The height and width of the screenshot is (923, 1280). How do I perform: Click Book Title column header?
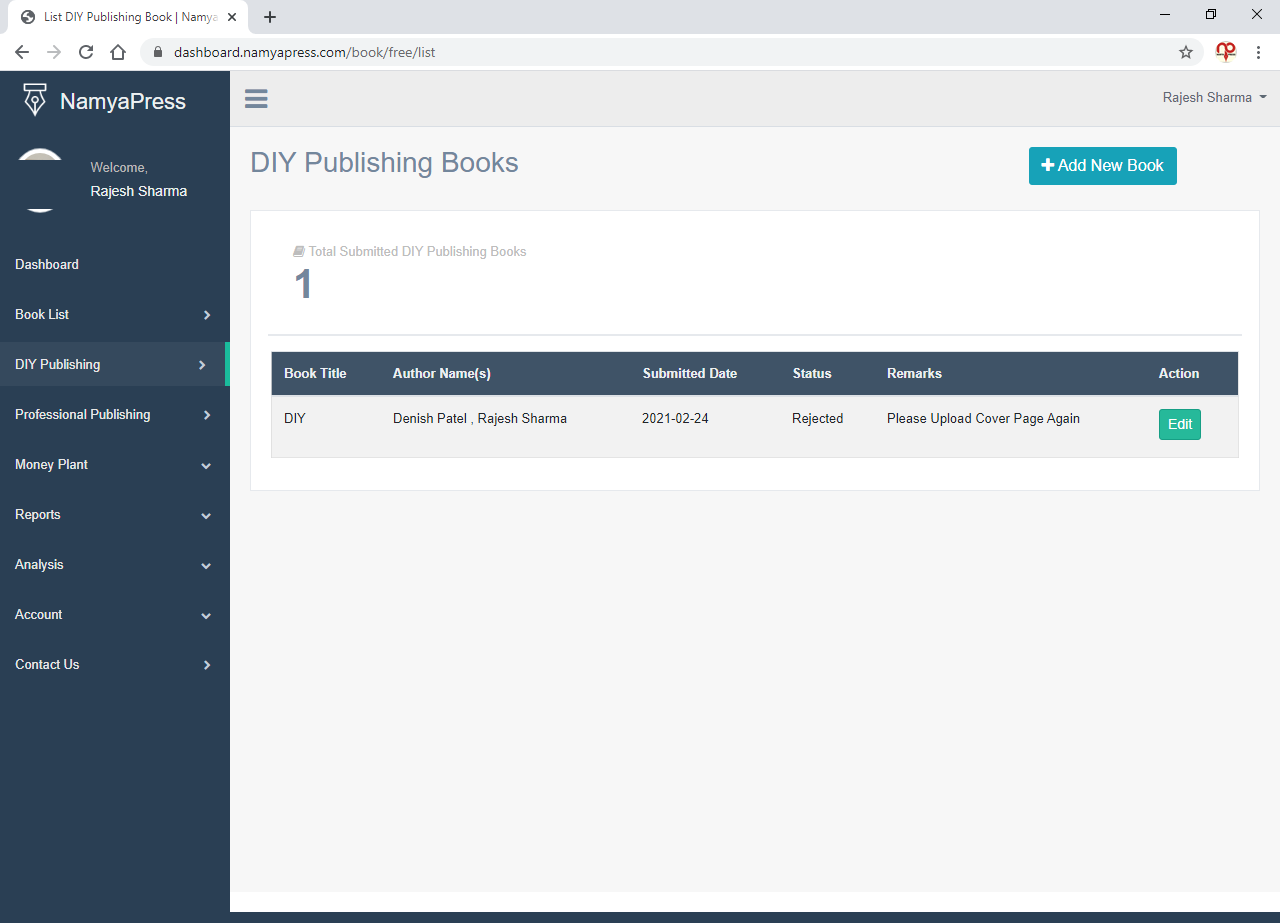[315, 373]
